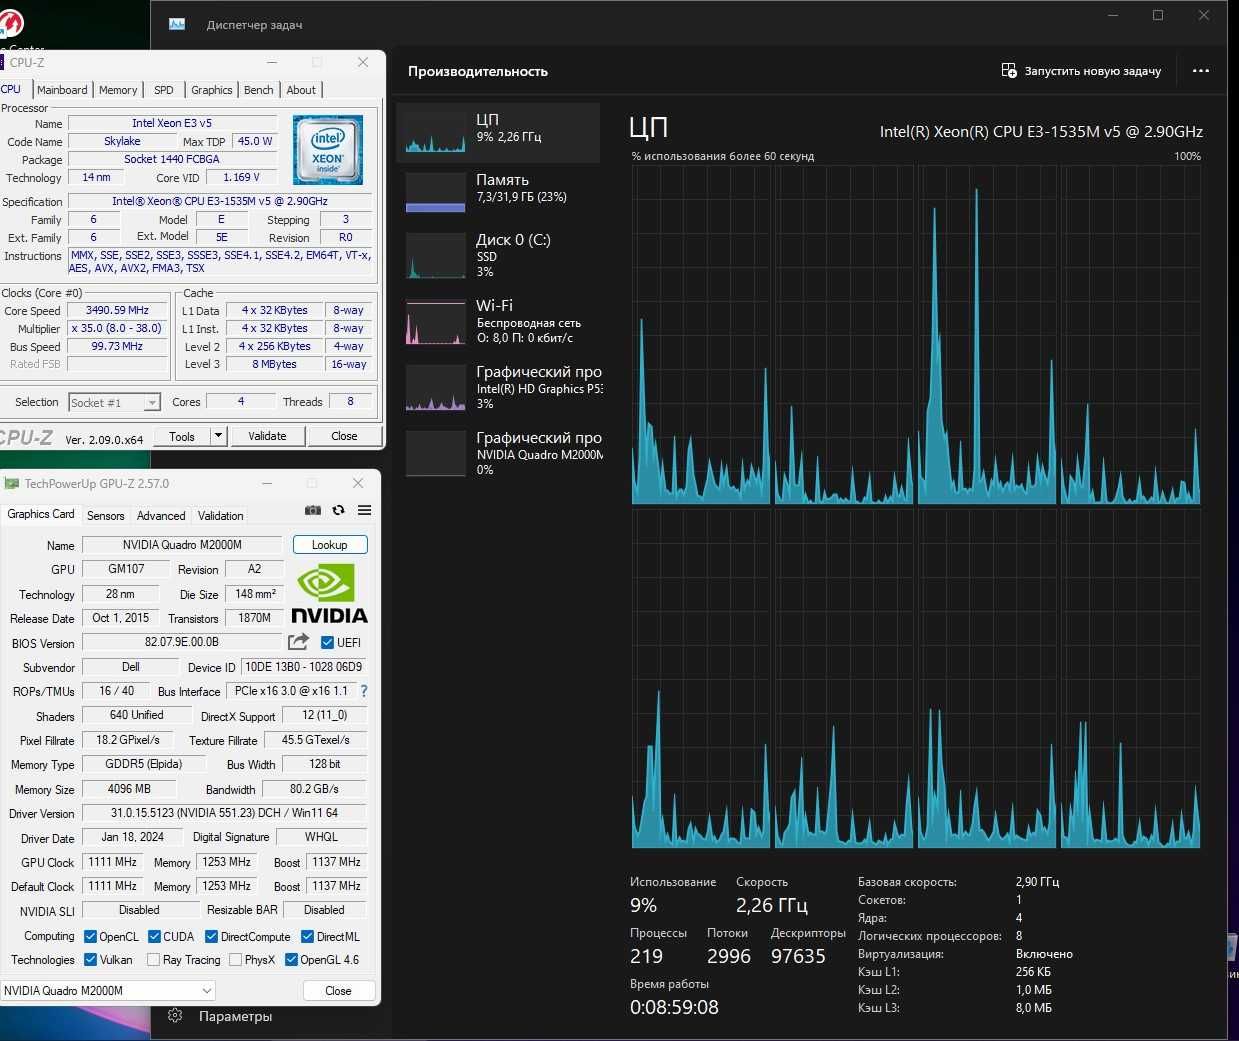Viewport: 1239px width, 1041px height.
Task: Open the GPU-Z hamburger menu
Action: pyautogui.click(x=364, y=510)
